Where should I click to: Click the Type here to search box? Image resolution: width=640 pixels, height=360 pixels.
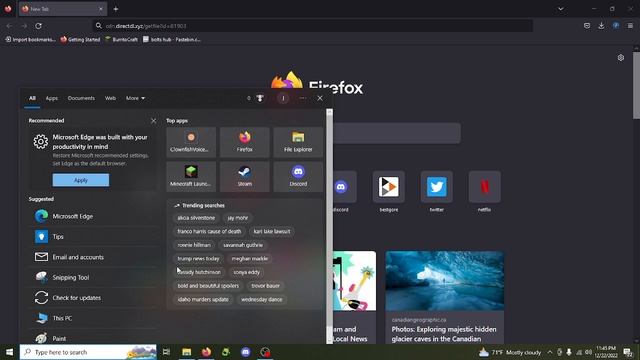(x=88, y=352)
